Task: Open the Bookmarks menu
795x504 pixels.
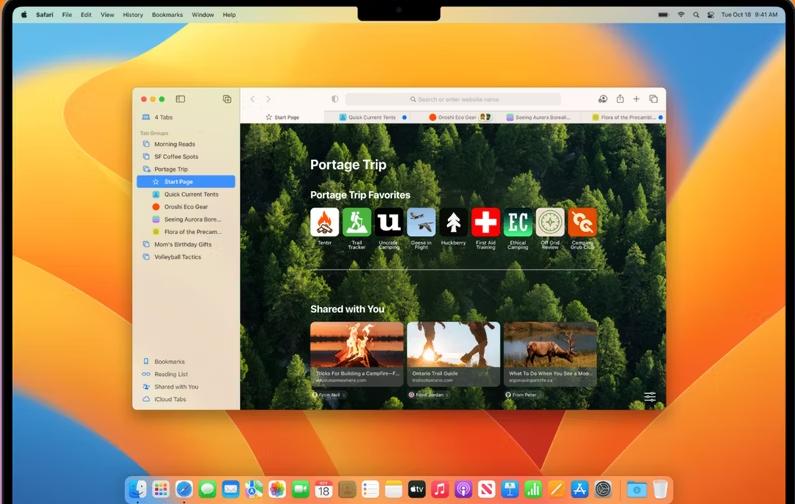Action: point(167,15)
